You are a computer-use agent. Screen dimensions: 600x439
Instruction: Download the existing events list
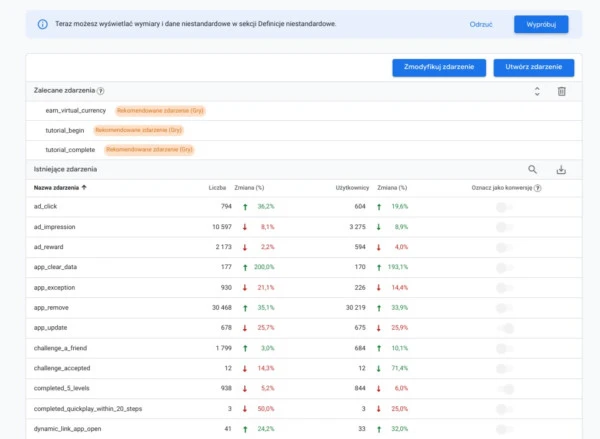561,170
